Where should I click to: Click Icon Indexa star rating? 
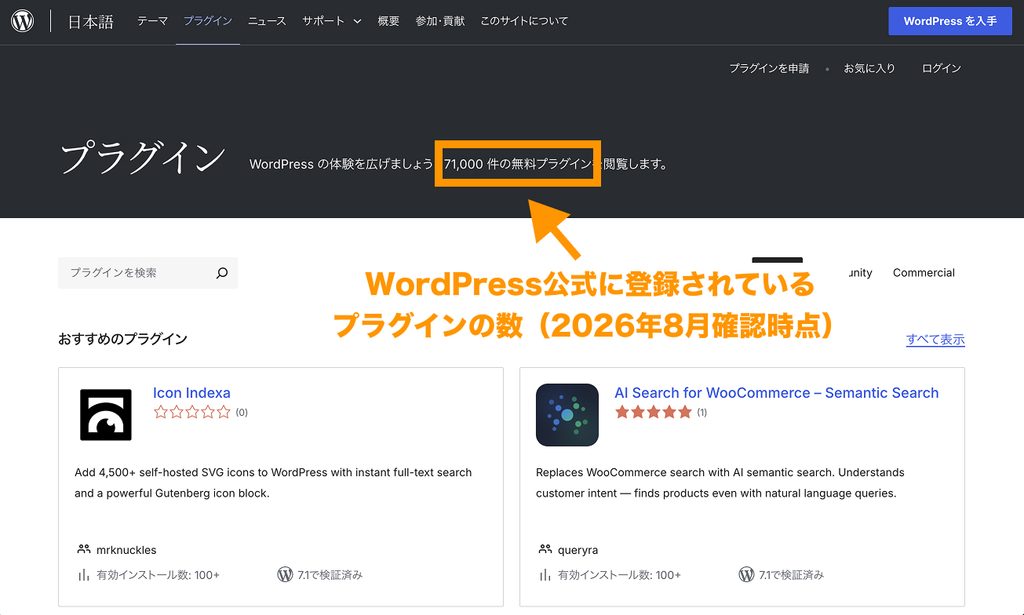[x=192, y=412]
